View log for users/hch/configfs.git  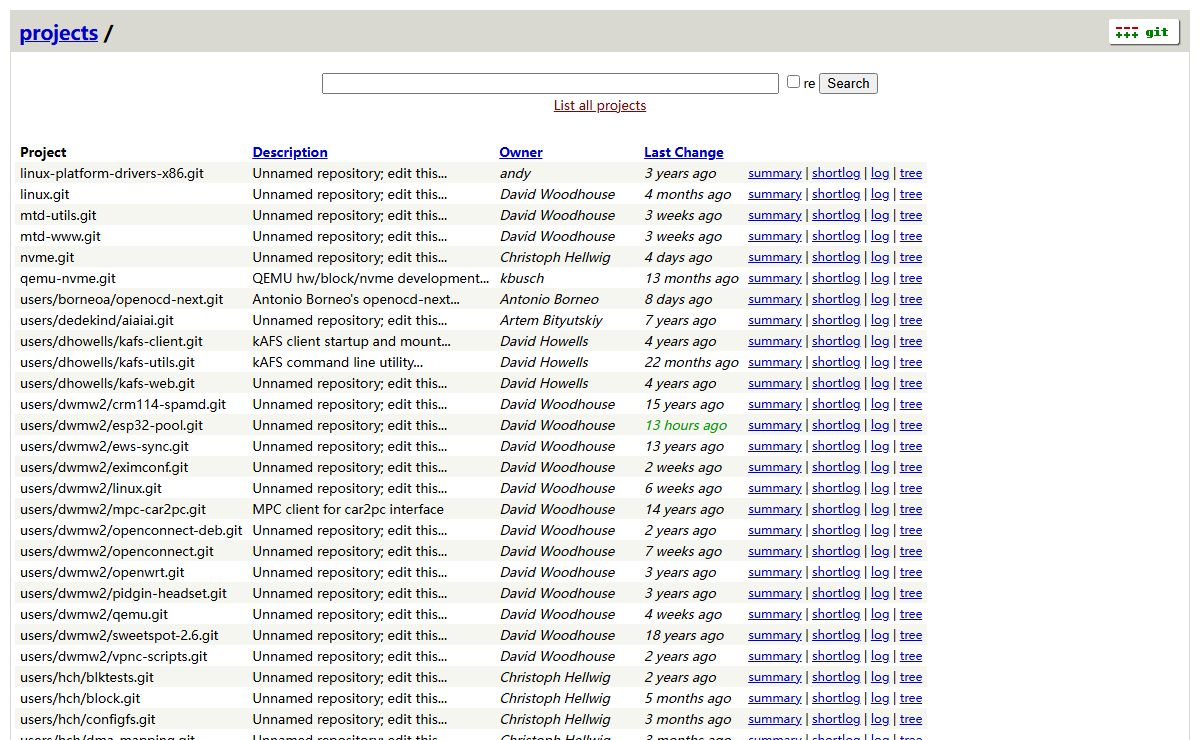click(880, 720)
